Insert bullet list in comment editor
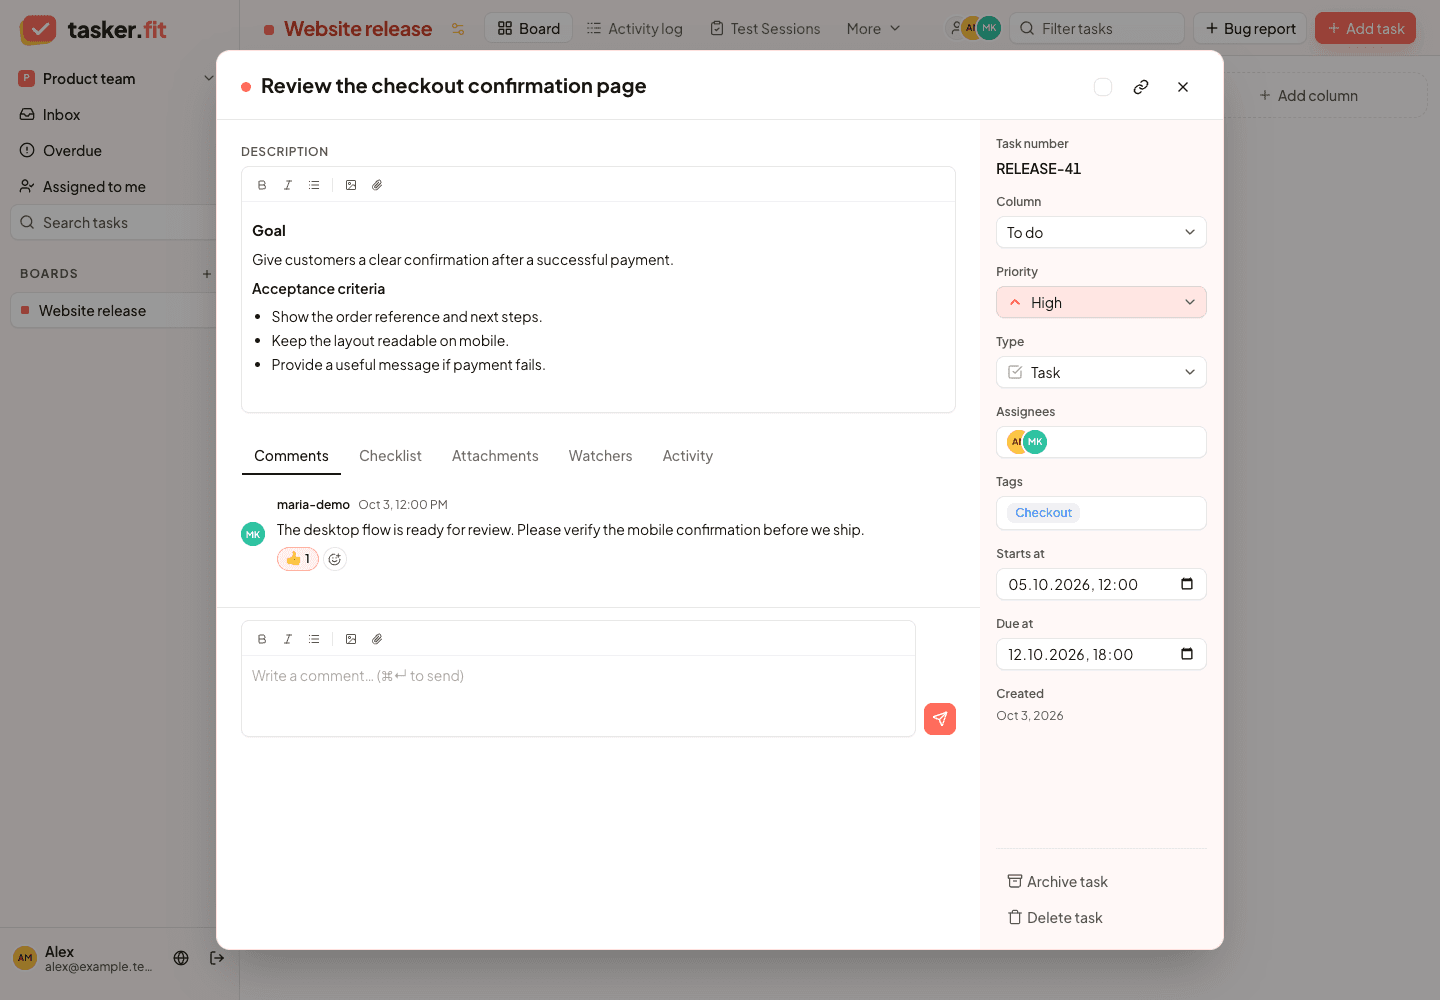This screenshot has height=1000, width=1440. 314,639
